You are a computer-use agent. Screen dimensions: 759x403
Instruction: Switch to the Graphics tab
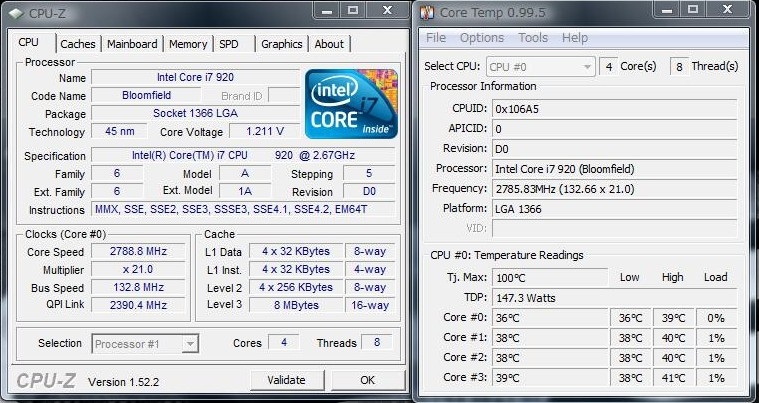(x=282, y=44)
